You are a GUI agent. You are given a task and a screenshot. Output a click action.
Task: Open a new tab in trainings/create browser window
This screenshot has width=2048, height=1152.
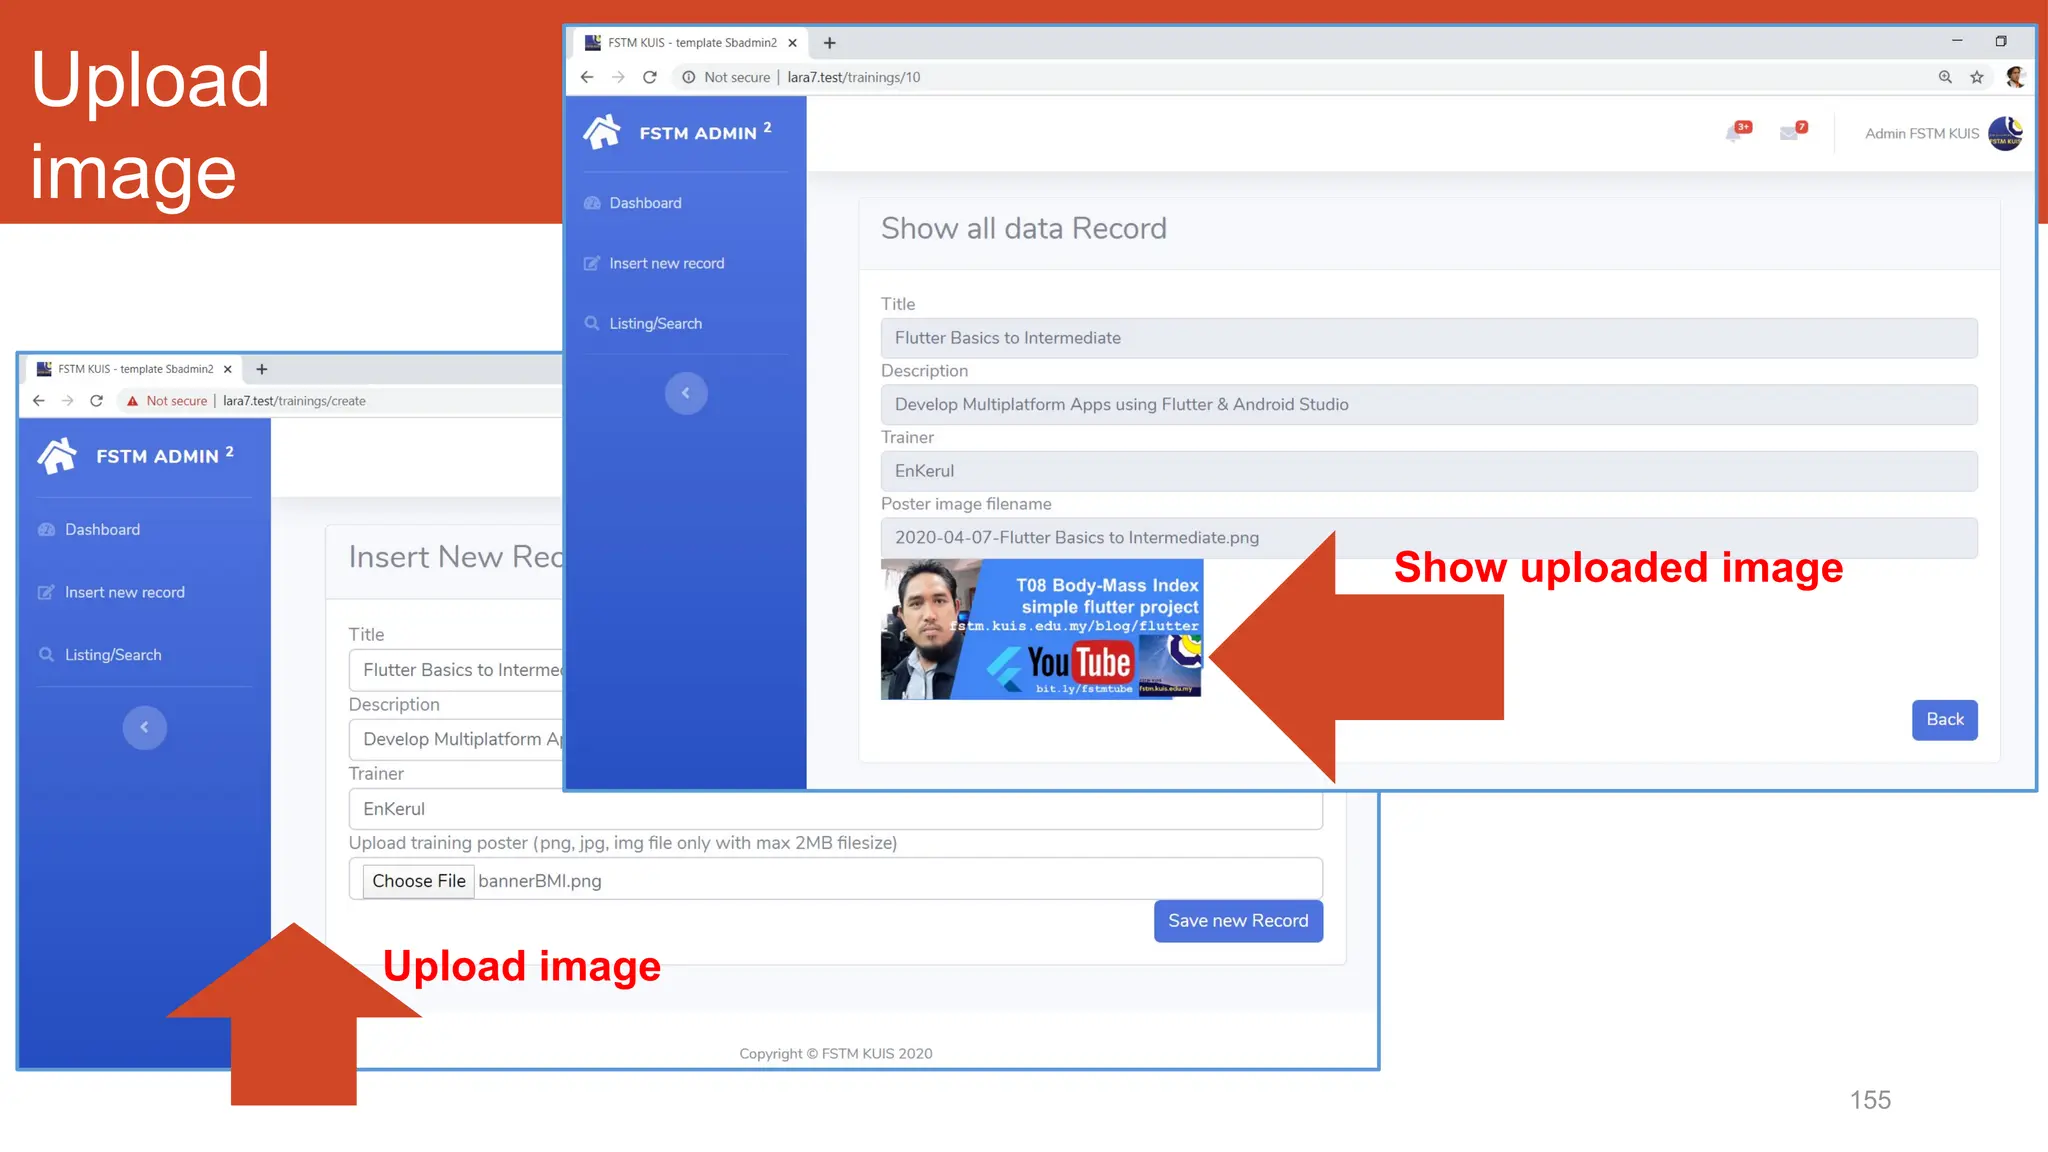[x=262, y=369]
